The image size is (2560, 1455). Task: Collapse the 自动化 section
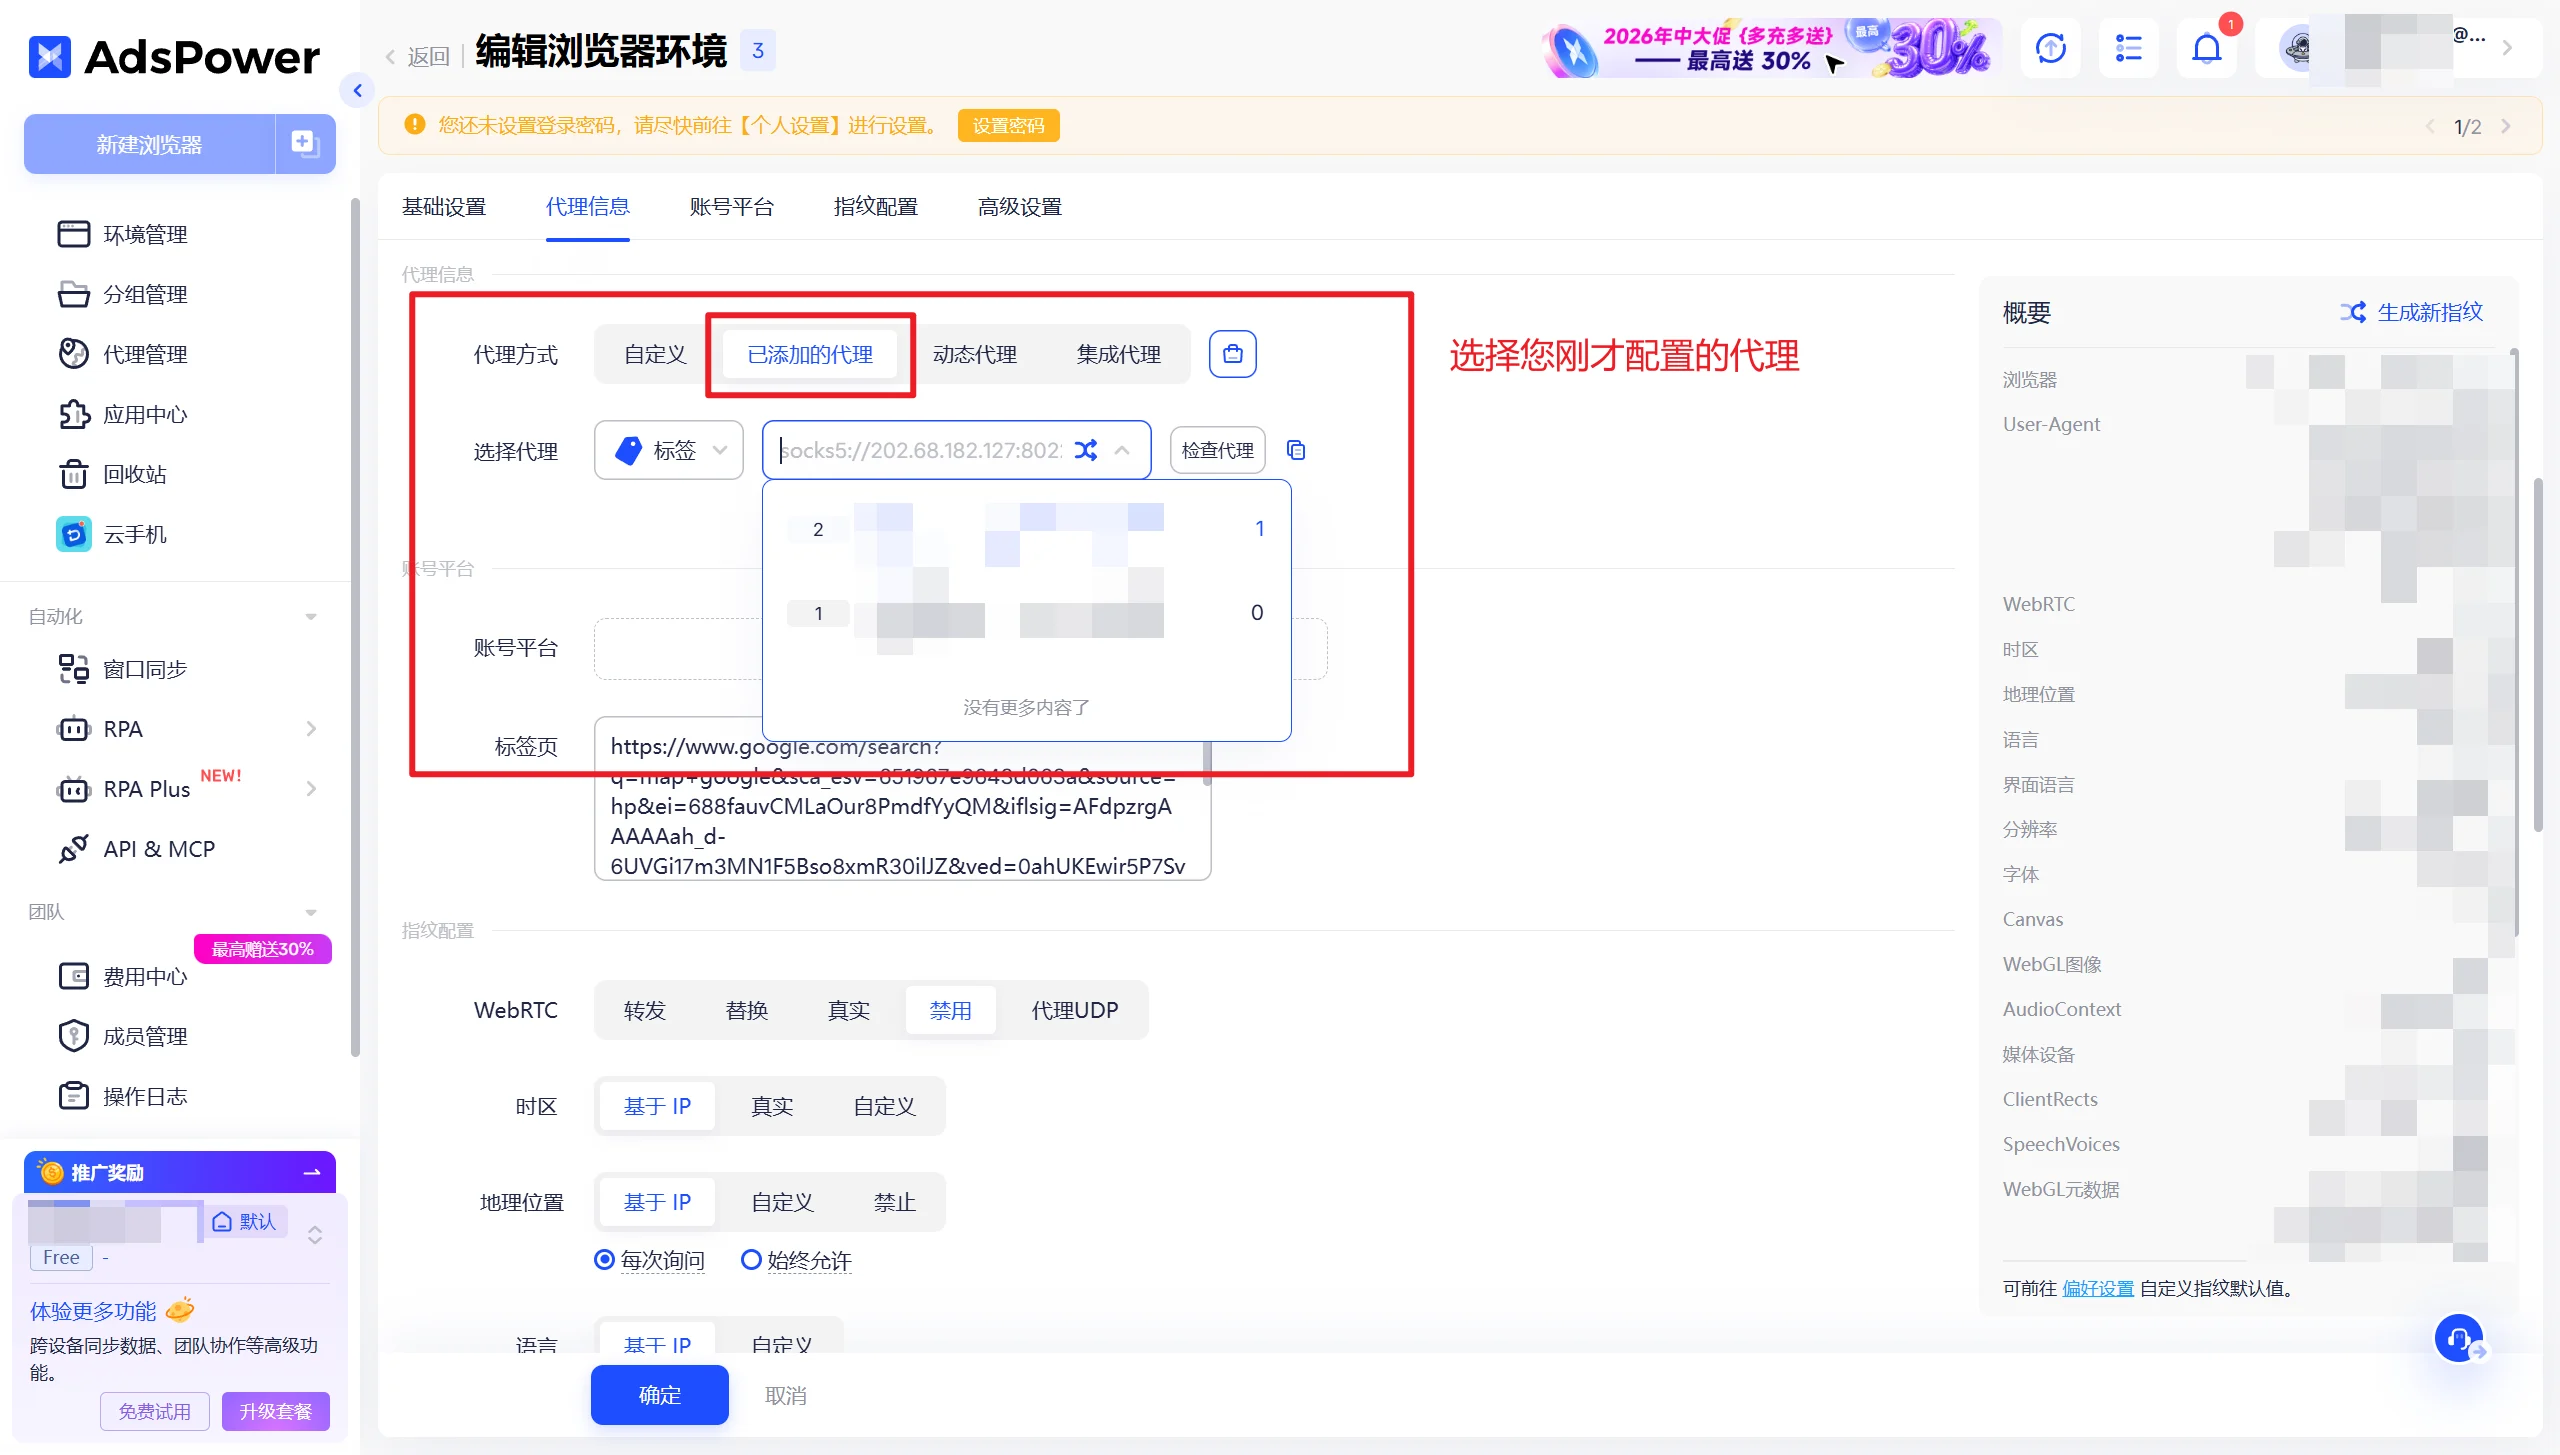pos(311,617)
